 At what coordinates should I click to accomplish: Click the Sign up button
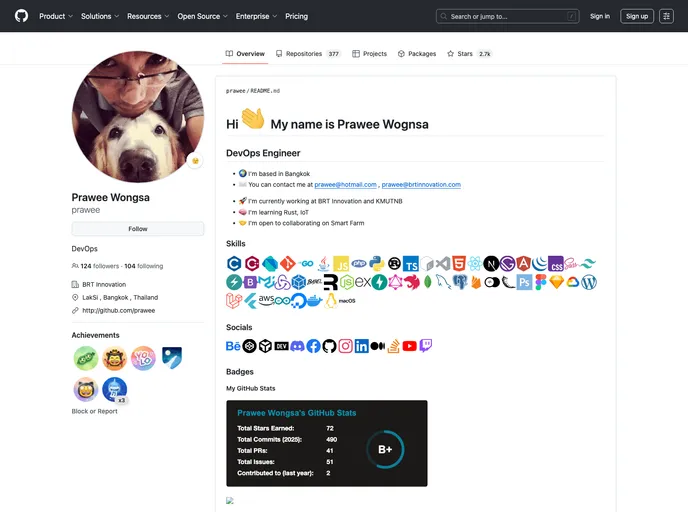pos(637,16)
